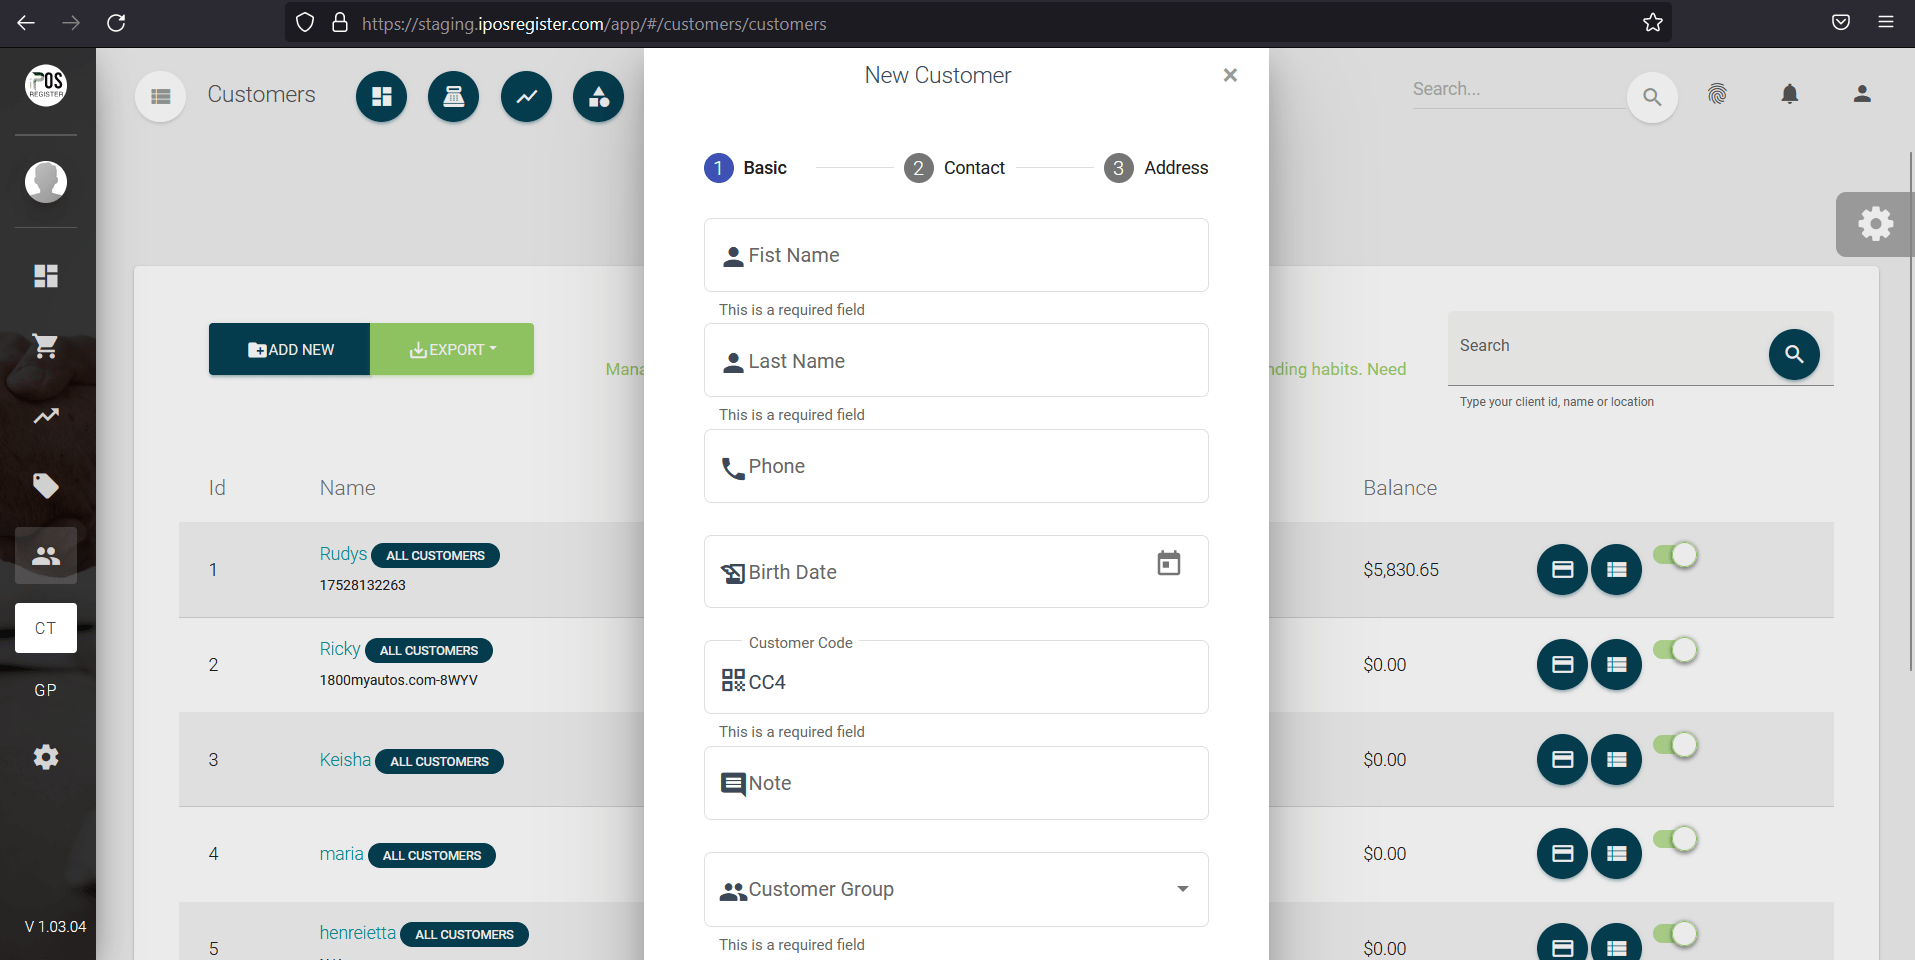1915x960 pixels.
Task: Click the floating settings gear on right edge
Action: click(x=1874, y=224)
